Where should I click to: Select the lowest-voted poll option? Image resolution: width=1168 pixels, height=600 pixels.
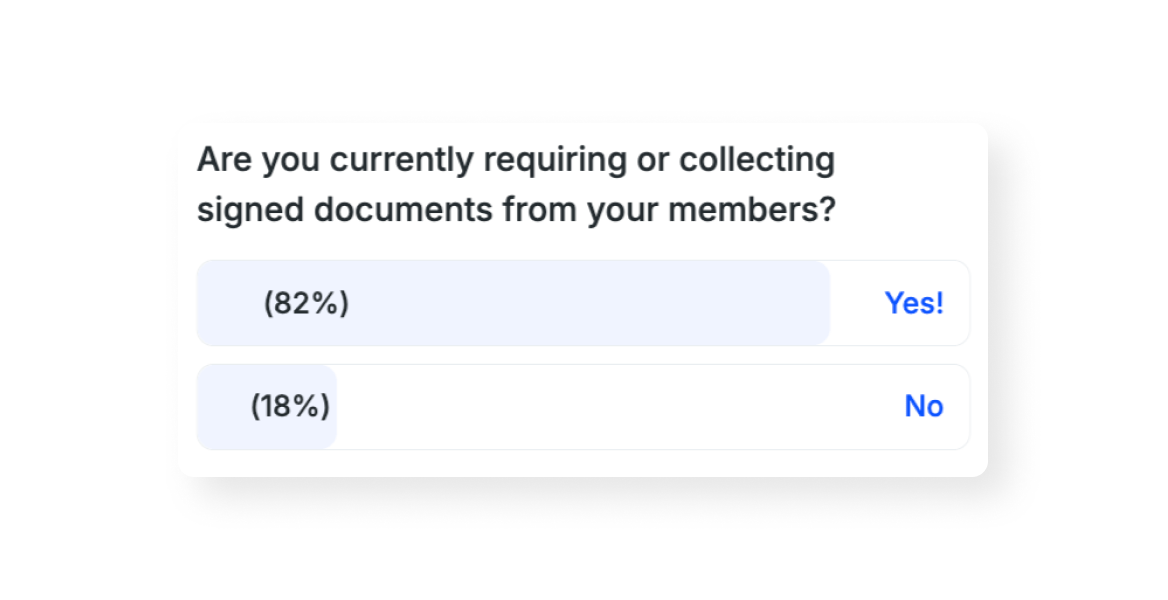click(583, 406)
